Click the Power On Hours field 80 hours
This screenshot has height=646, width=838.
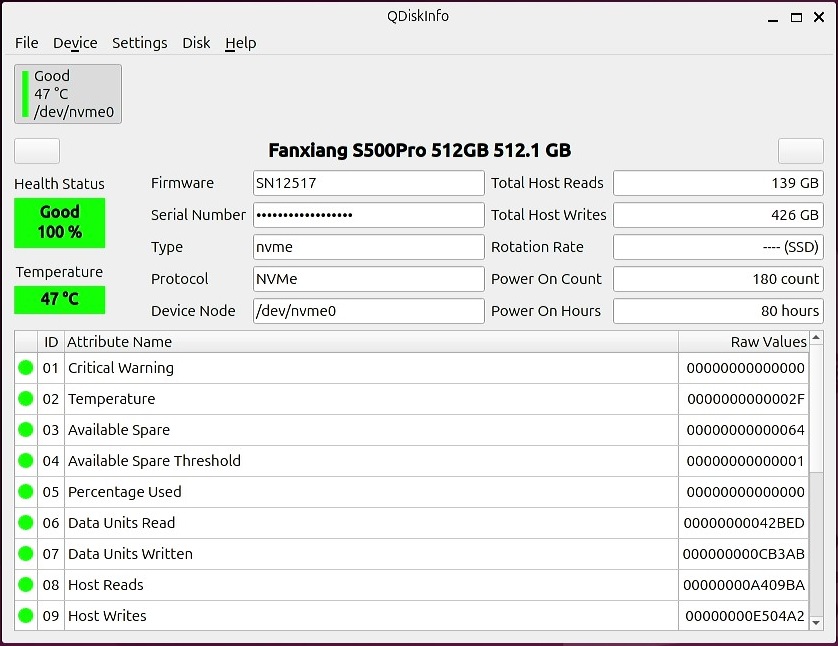click(718, 311)
